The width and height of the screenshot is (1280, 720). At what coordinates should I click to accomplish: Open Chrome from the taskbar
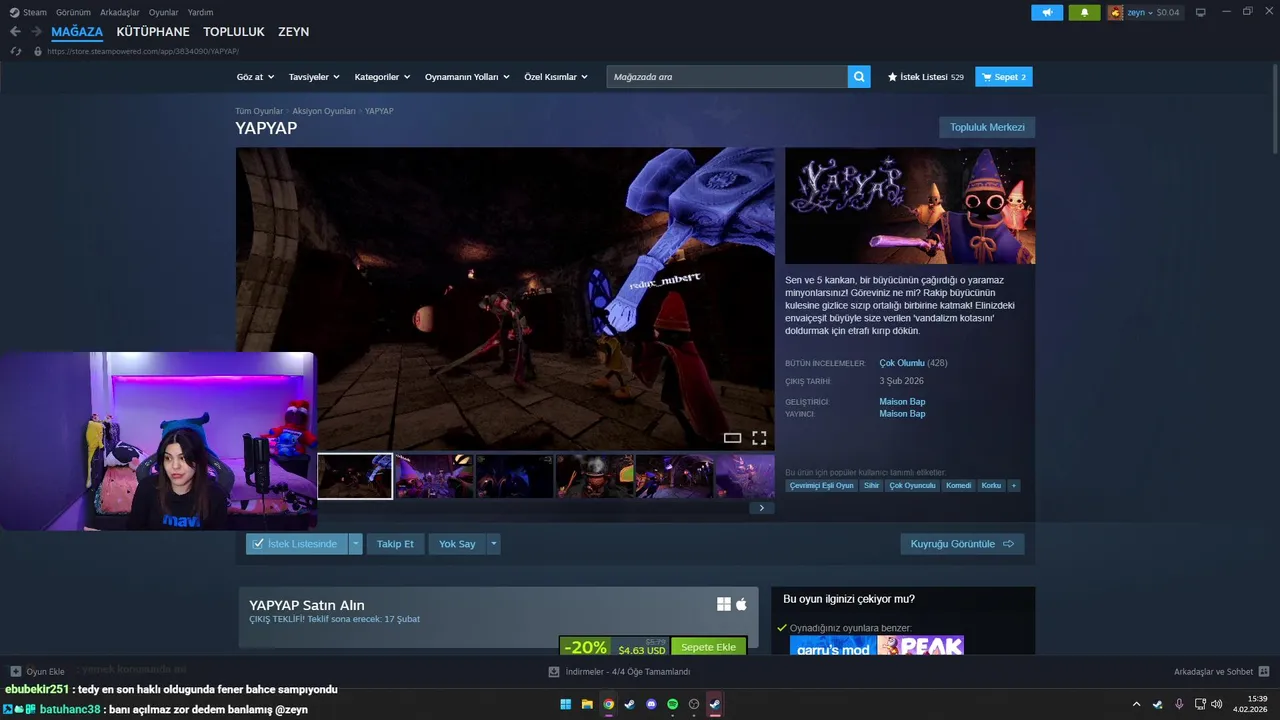[x=609, y=704]
